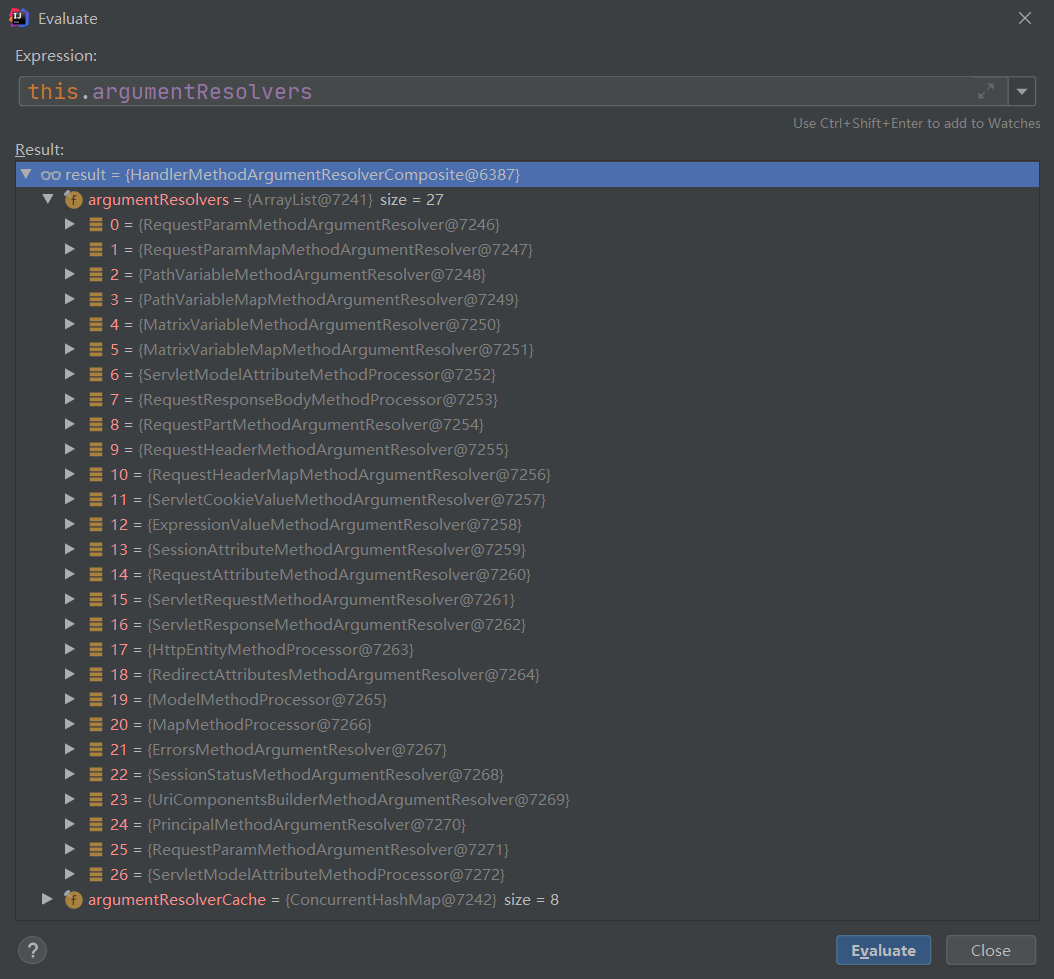Click list icon of element 8 RequestPartMethodArgumentResolver
The width and height of the screenshot is (1054, 979).
point(96,424)
